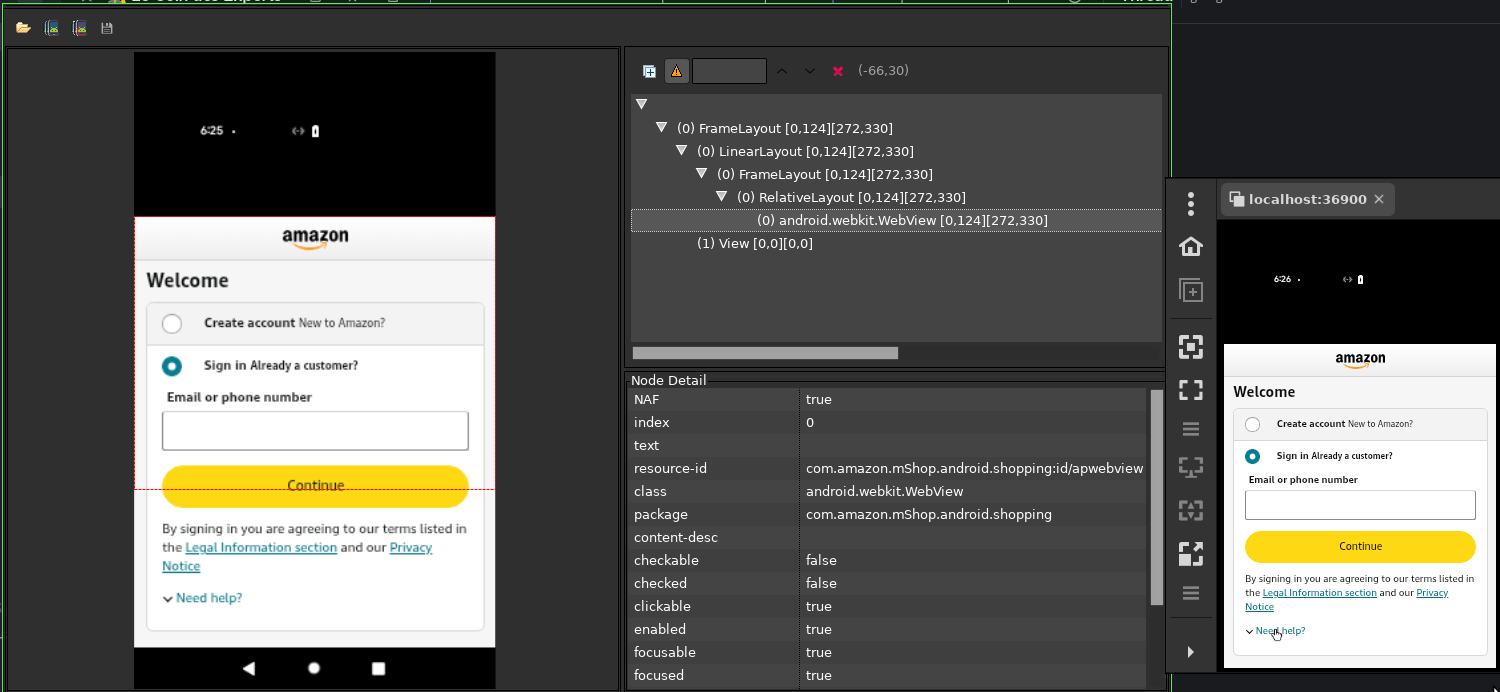Open a saved UI XML dump file
This screenshot has height=692, width=1500.
[x=23, y=27]
